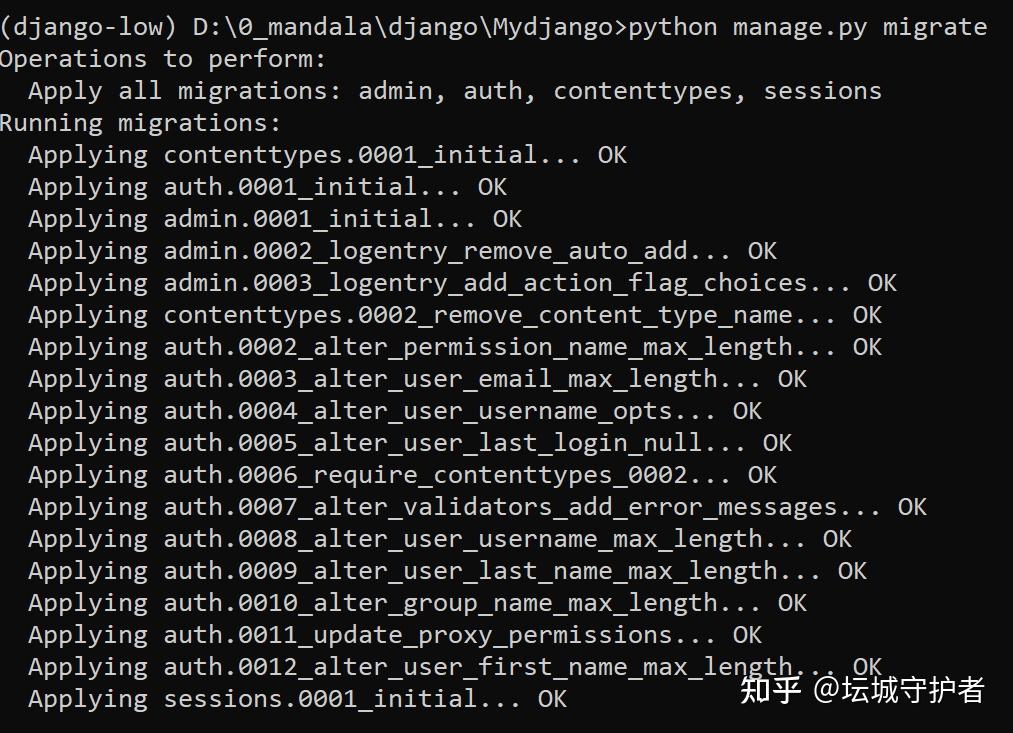Click the auth.0004_alter_user_username_opts line
The image size is (1013, 733).
[395, 411]
